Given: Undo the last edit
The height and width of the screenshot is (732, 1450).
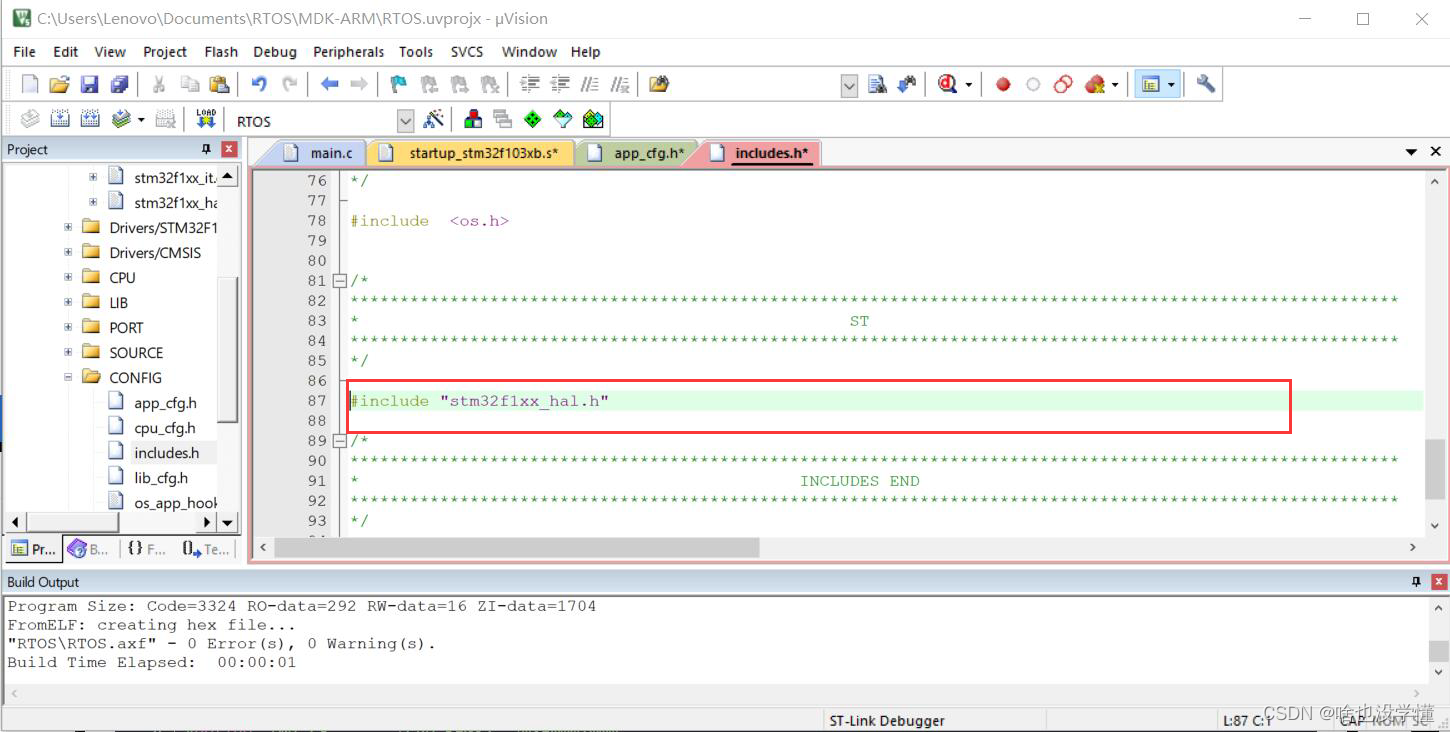Looking at the screenshot, I should click(259, 84).
